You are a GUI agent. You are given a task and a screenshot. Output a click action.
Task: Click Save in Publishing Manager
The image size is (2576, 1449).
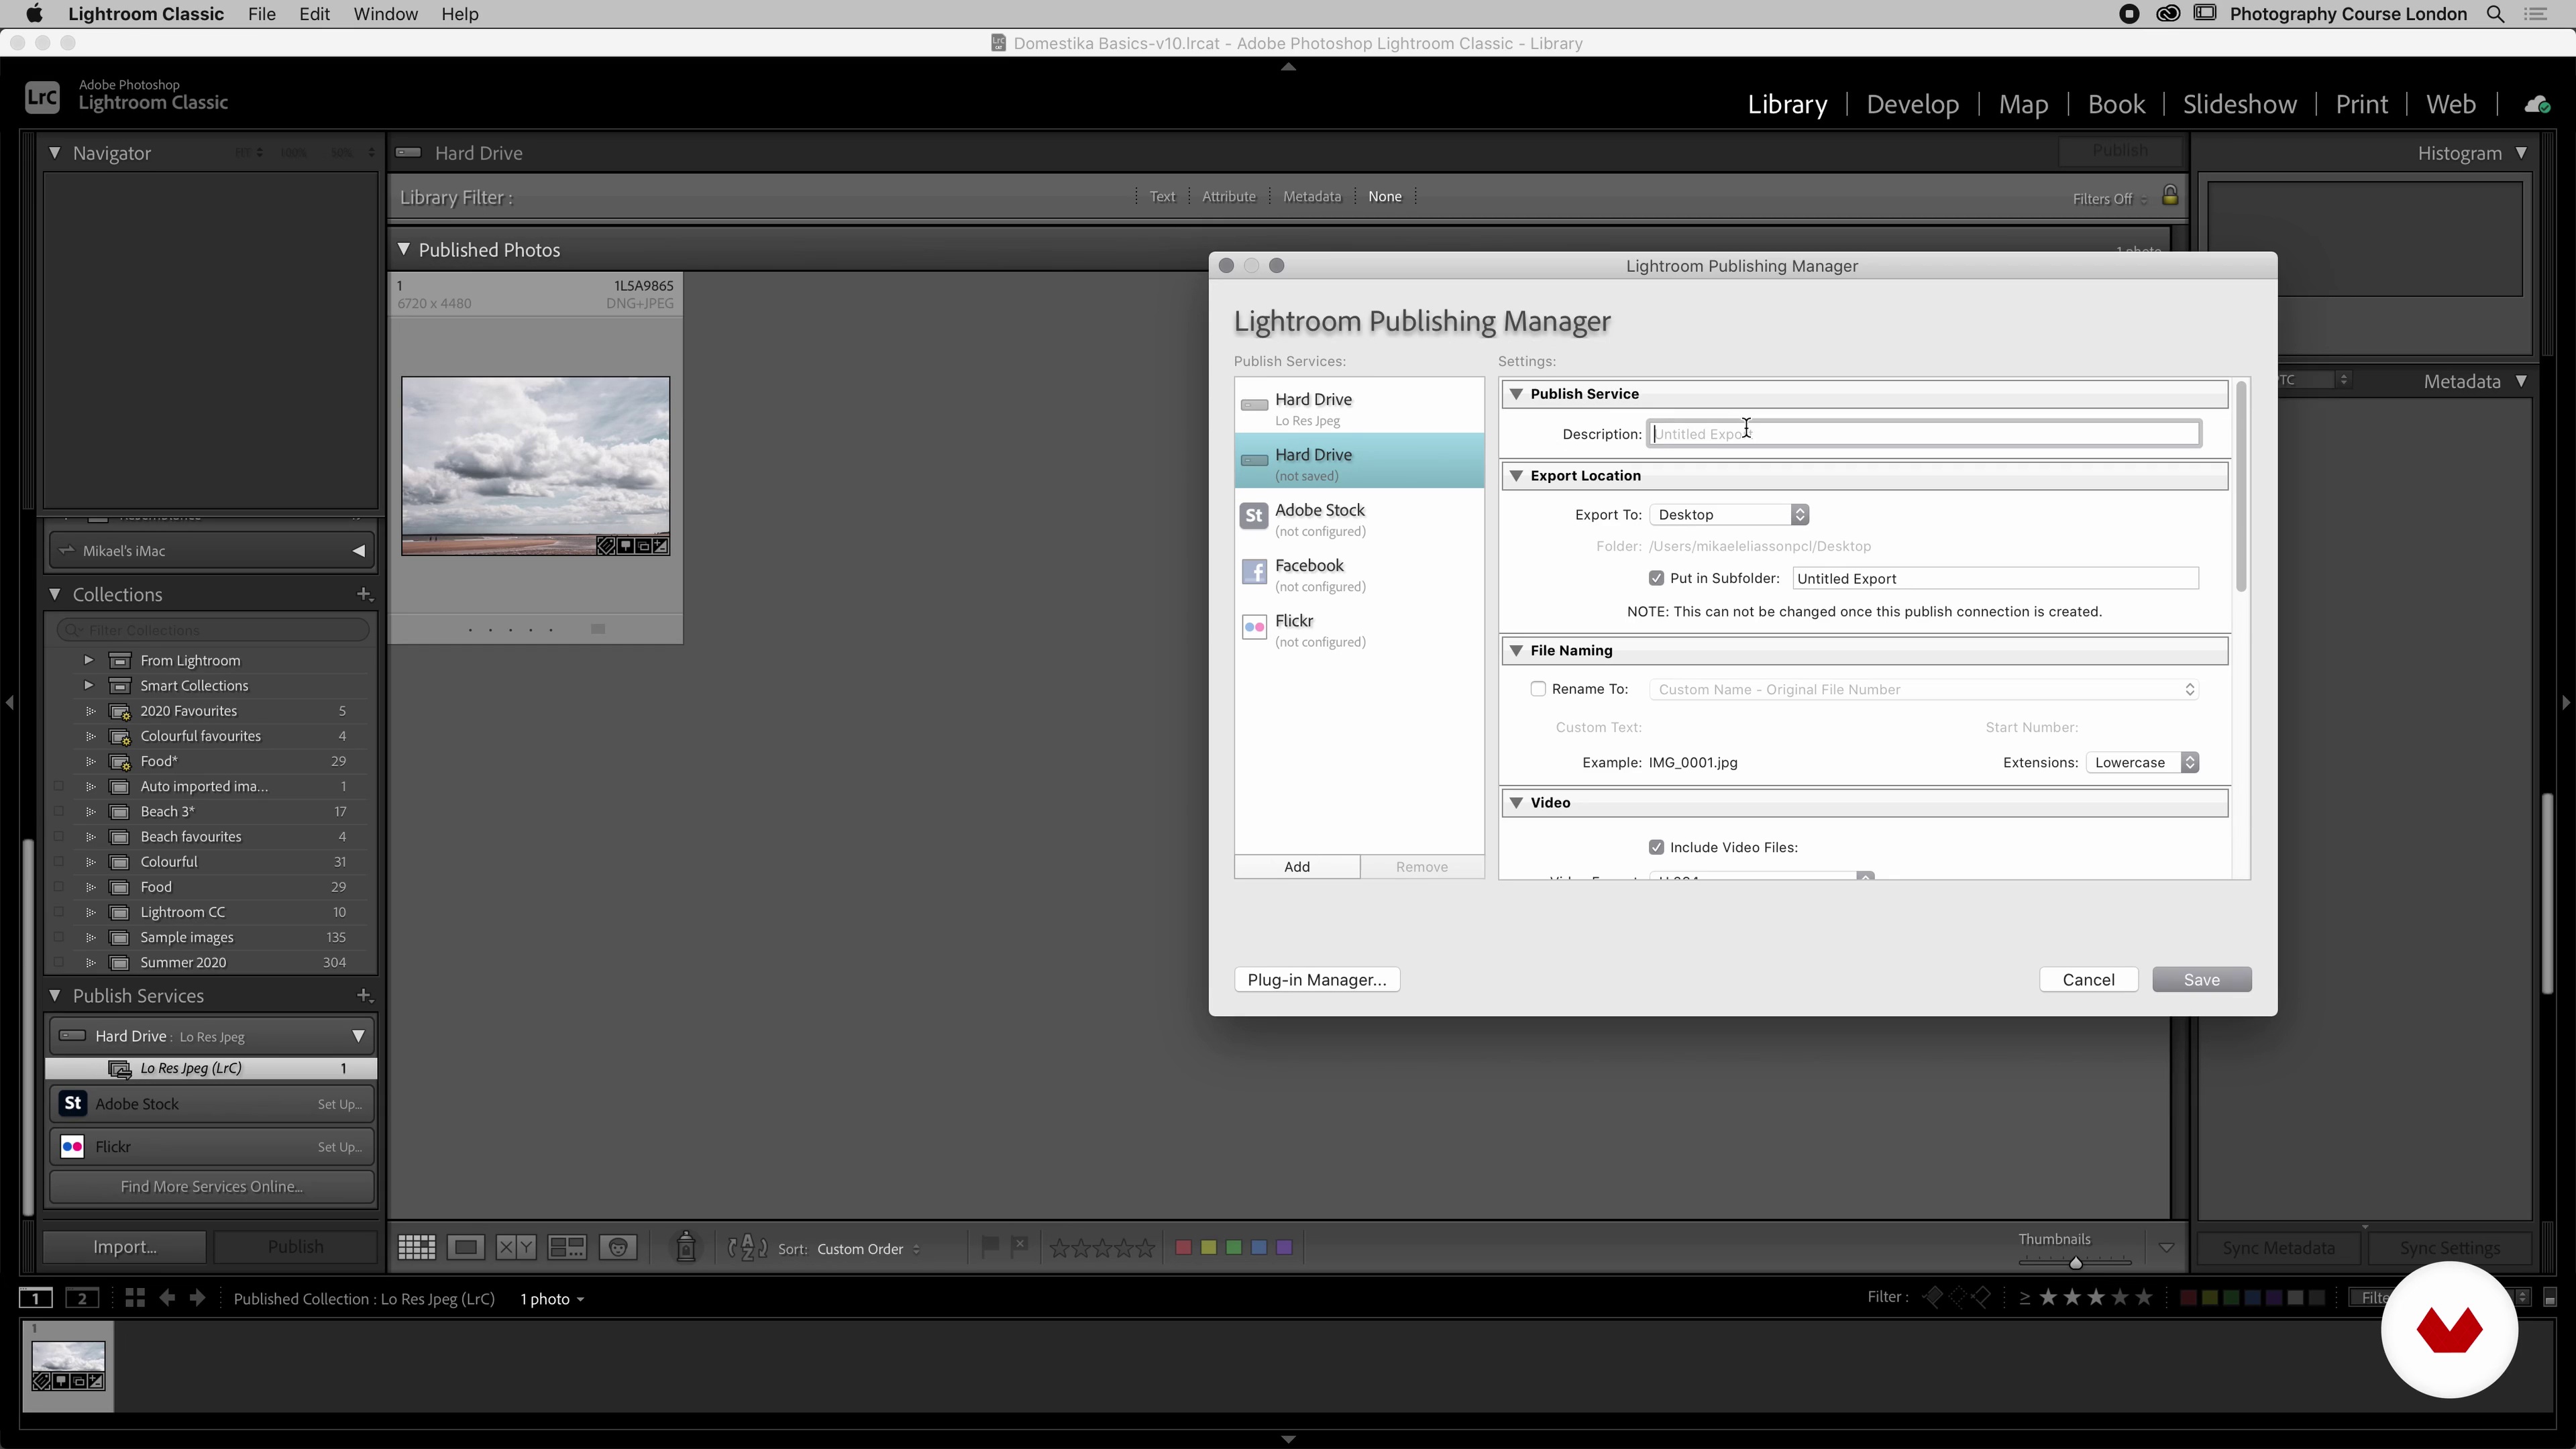pos(2201,980)
